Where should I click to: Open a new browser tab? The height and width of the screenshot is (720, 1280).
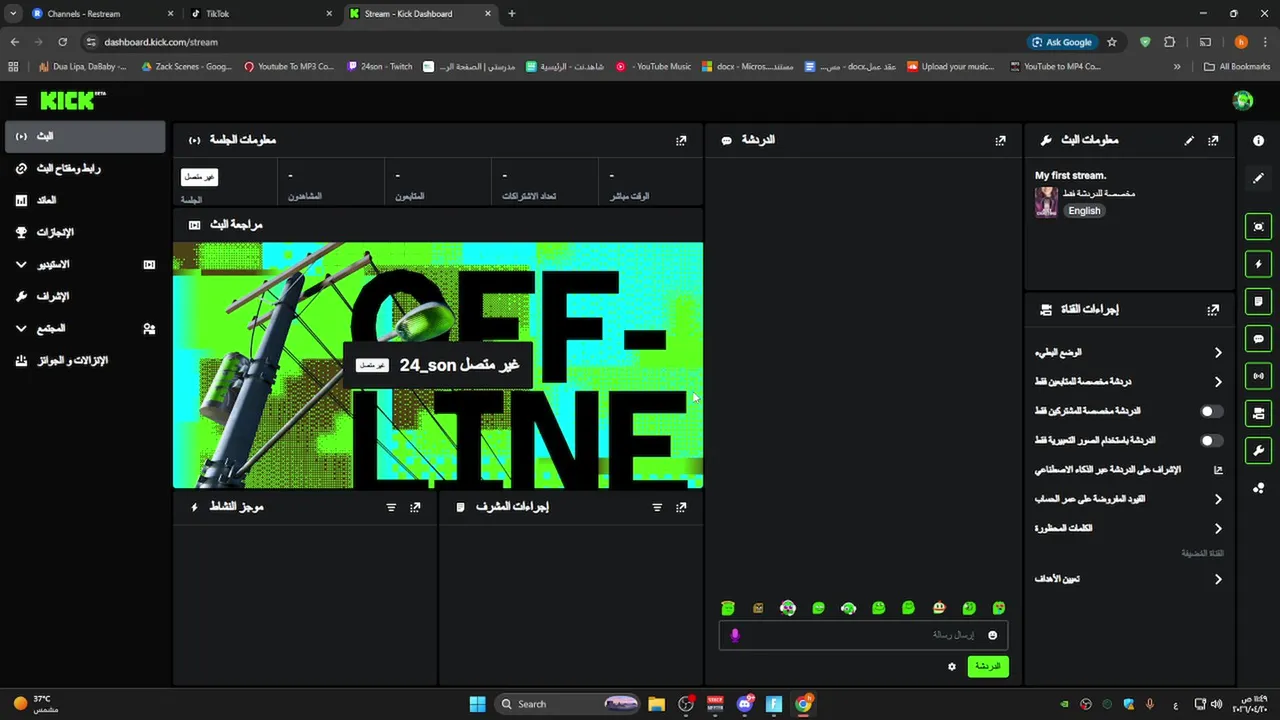[x=512, y=14]
